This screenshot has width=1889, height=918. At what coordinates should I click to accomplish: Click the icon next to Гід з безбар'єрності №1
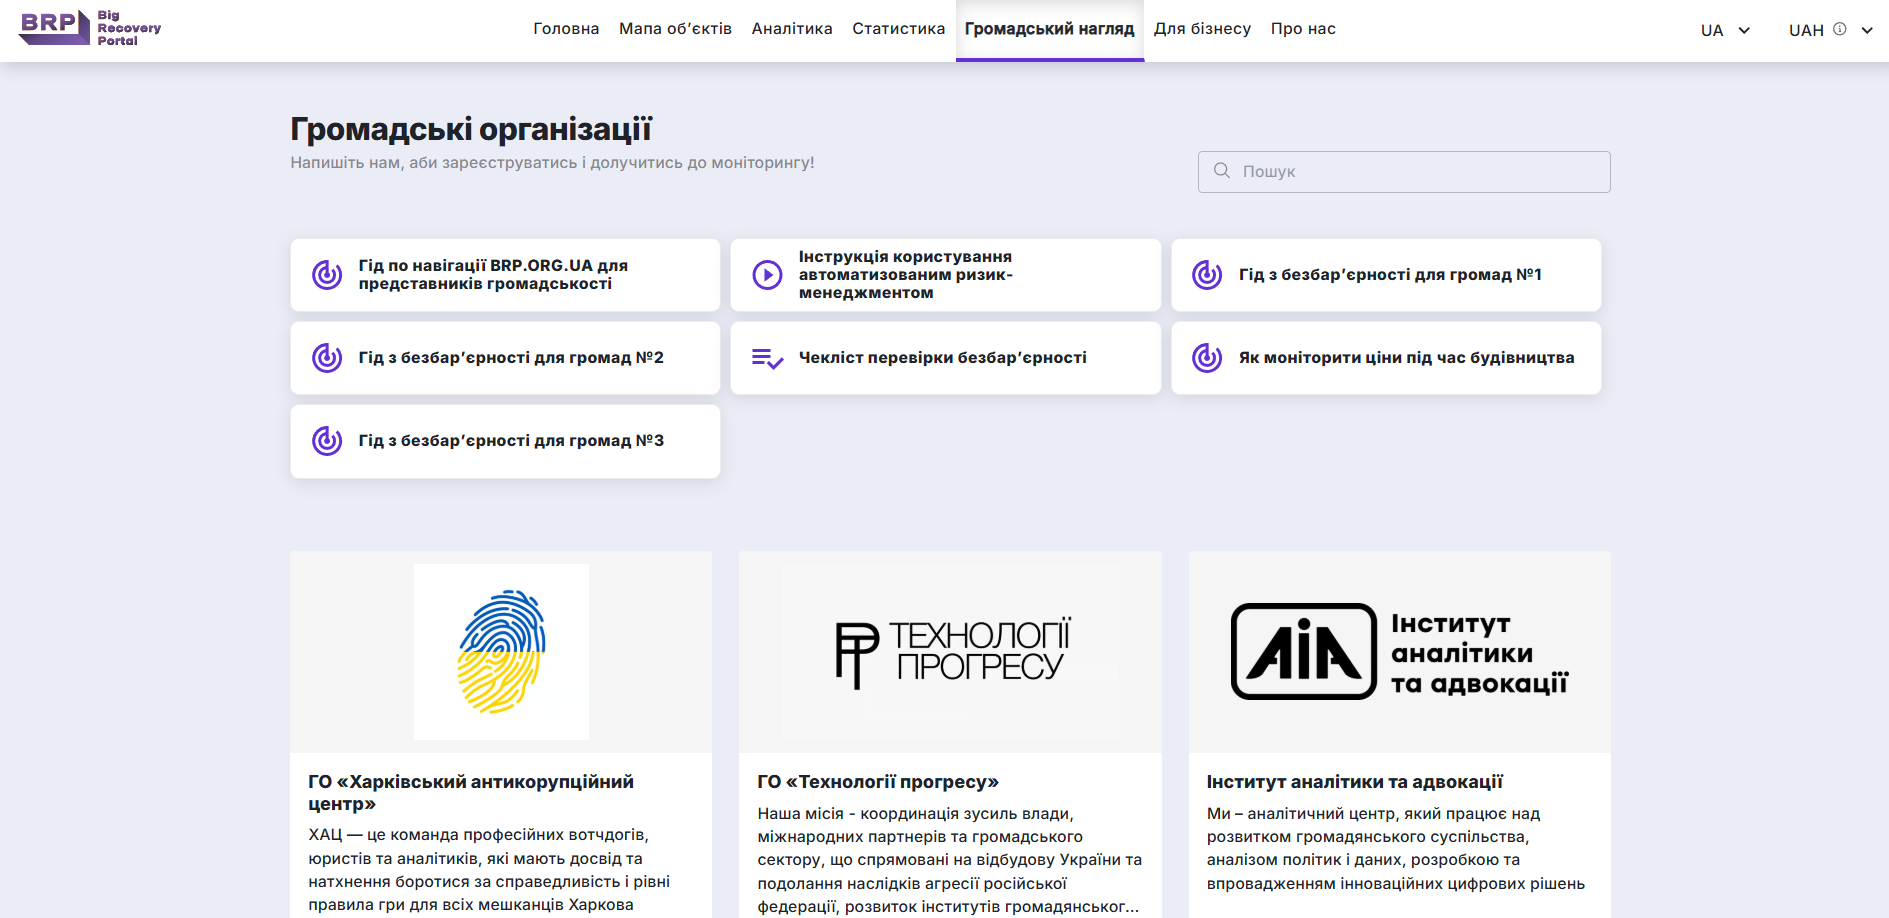[1207, 274]
